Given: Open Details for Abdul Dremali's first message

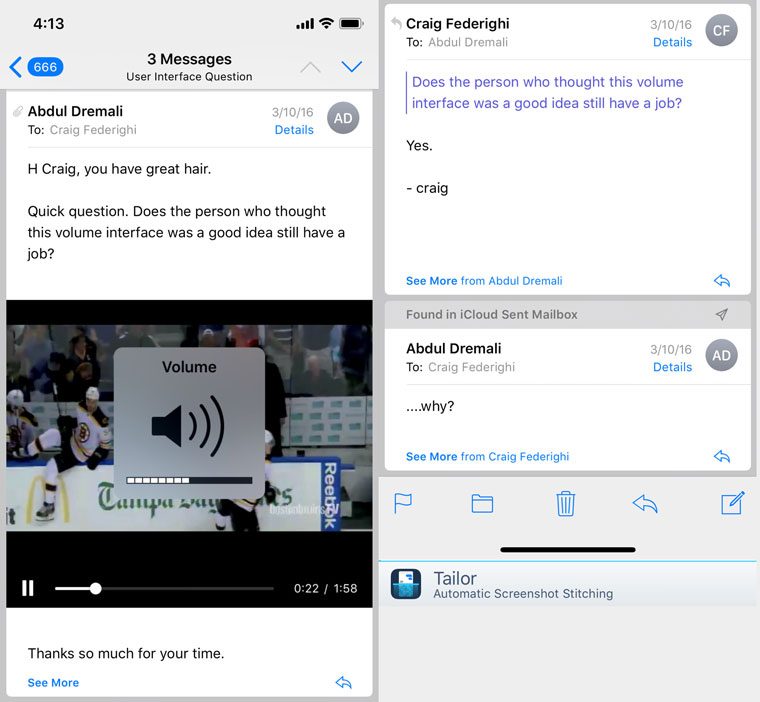Looking at the screenshot, I should click(294, 130).
